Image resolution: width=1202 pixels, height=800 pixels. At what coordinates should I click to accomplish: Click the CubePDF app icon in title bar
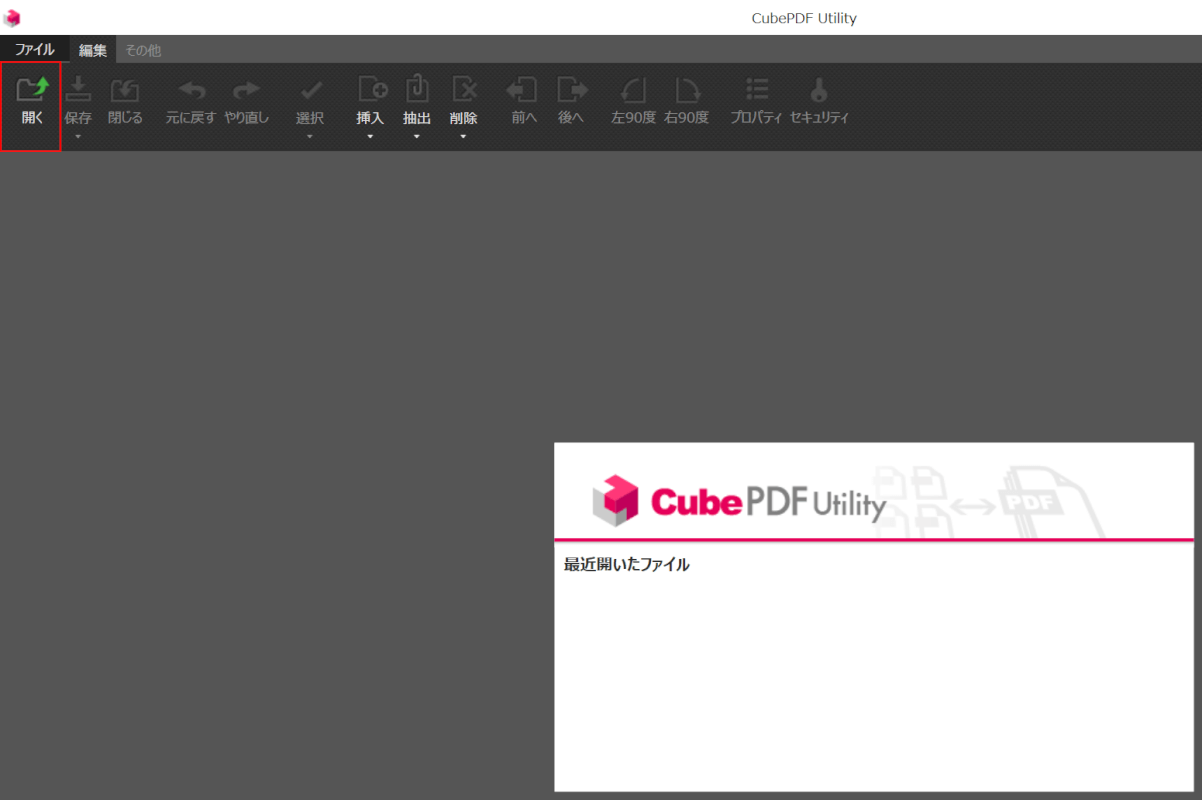(12, 17)
